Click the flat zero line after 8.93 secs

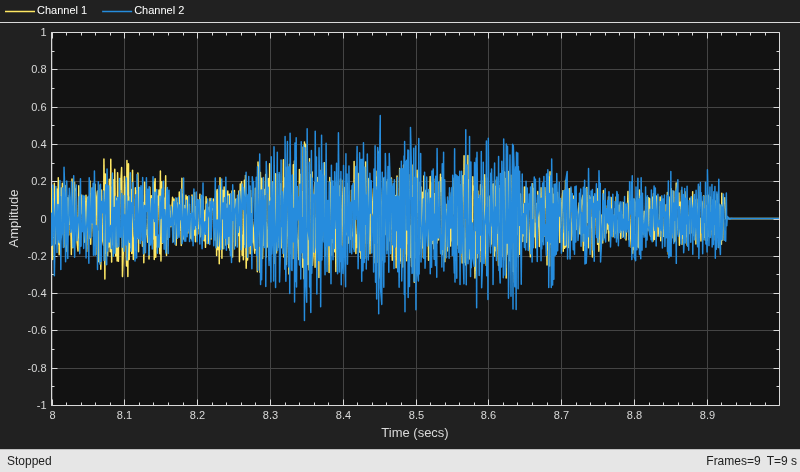pos(753,219)
